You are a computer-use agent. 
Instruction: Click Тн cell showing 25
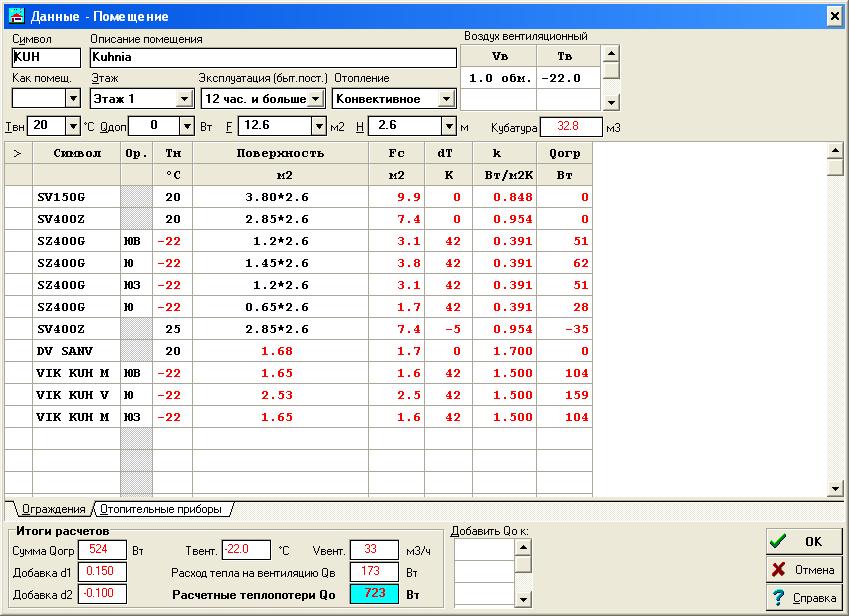[173, 329]
